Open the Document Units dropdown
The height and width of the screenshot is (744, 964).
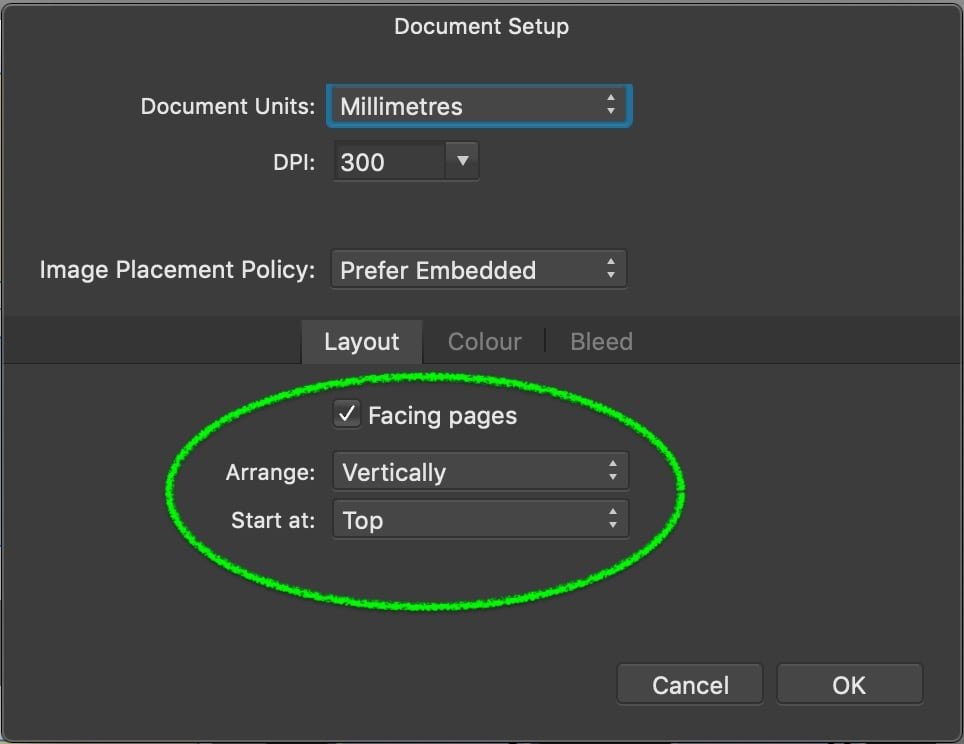pos(470,105)
